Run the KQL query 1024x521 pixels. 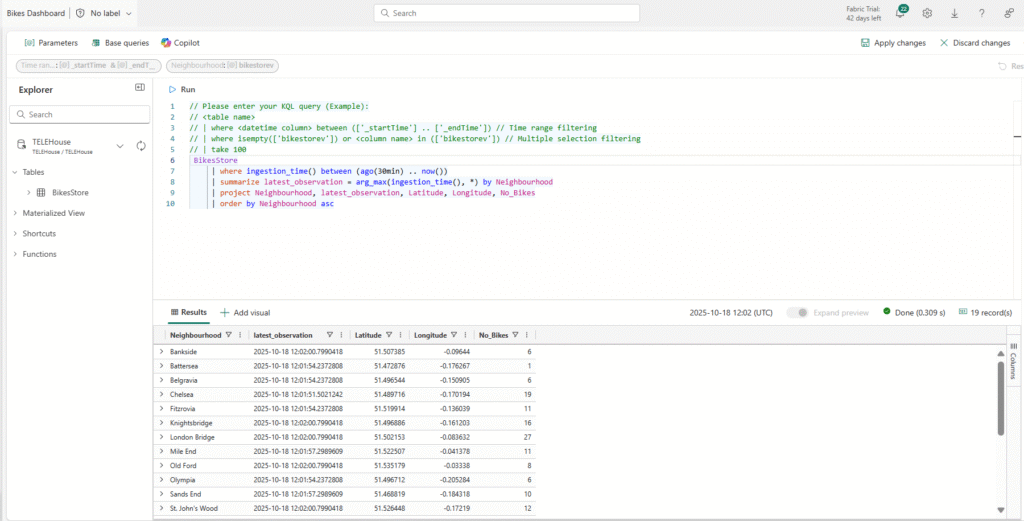[x=181, y=89]
